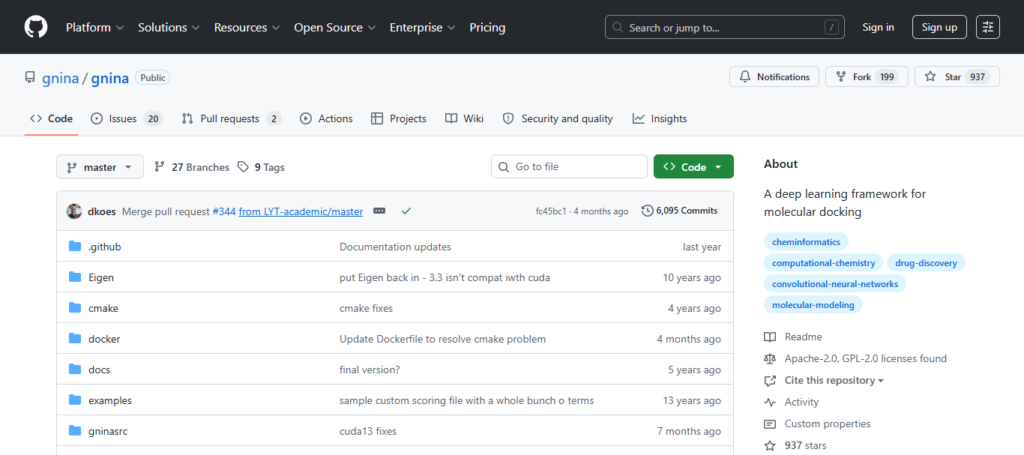Click from LYT-academic/master link

(301, 211)
